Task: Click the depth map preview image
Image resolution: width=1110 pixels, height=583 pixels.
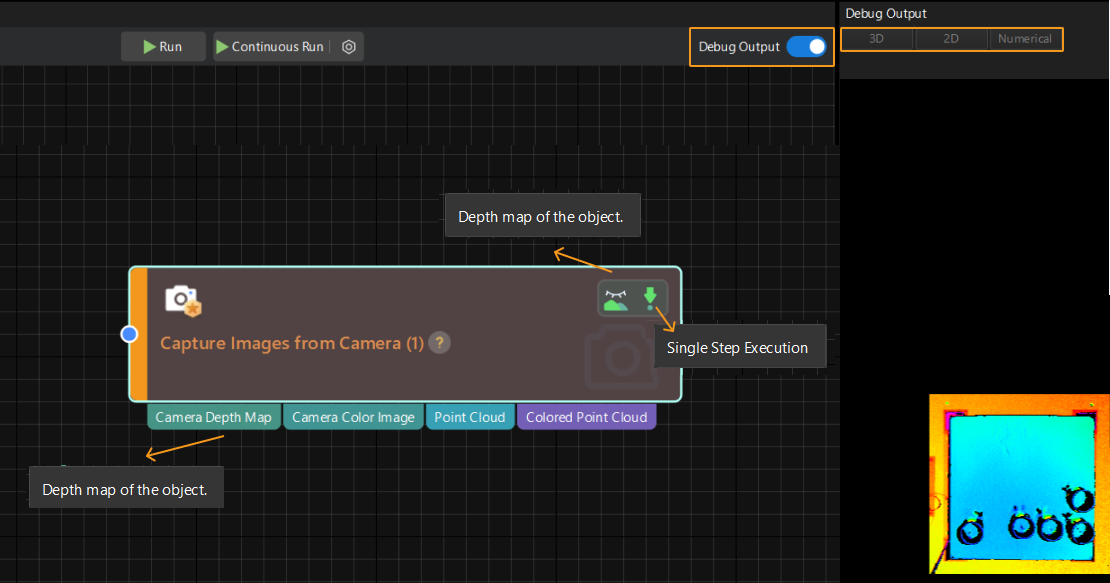Action: (x=1019, y=483)
